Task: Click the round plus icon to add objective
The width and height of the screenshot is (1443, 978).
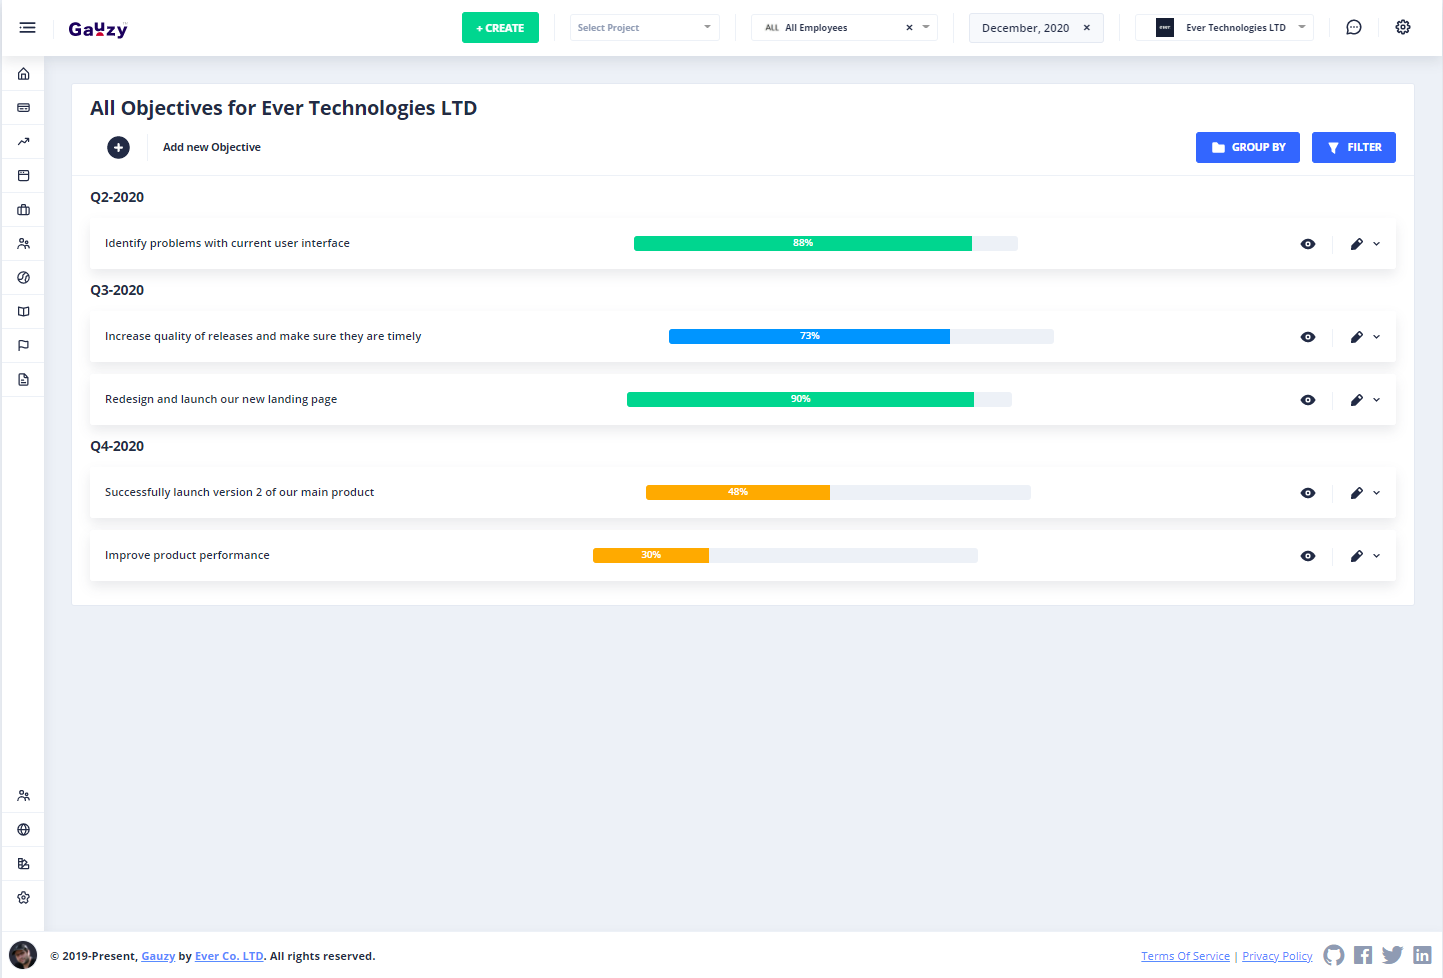Action: click(x=118, y=147)
